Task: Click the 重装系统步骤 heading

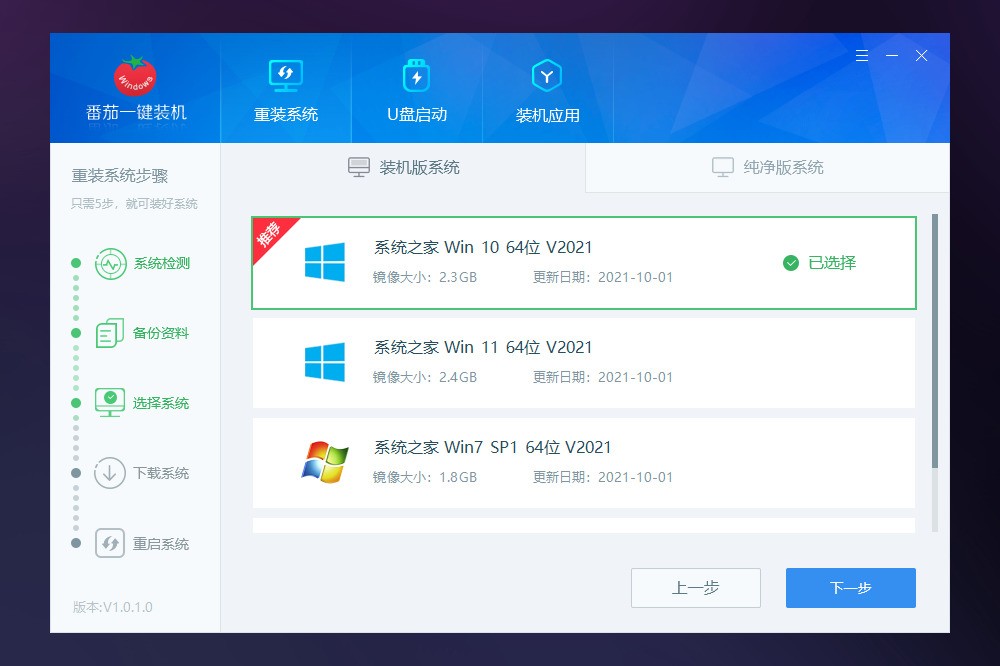Action: [119, 175]
